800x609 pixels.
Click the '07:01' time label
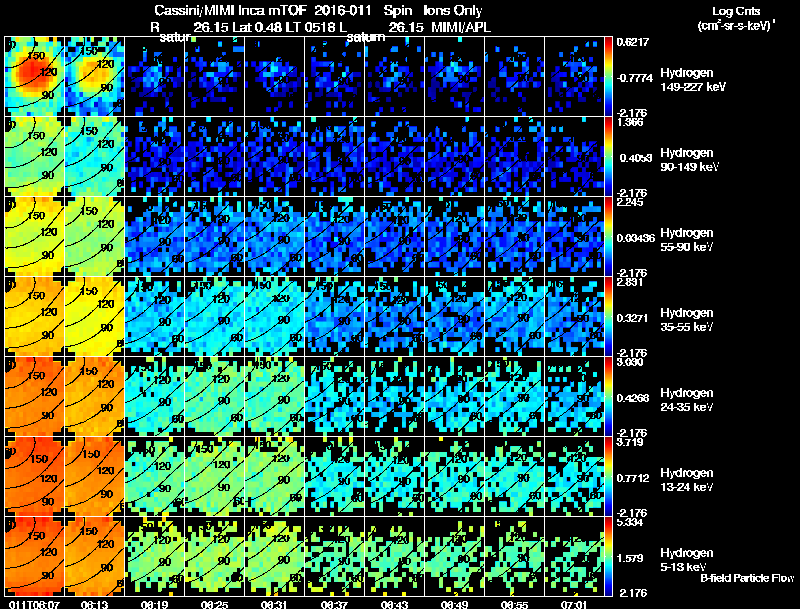(x=574, y=605)
